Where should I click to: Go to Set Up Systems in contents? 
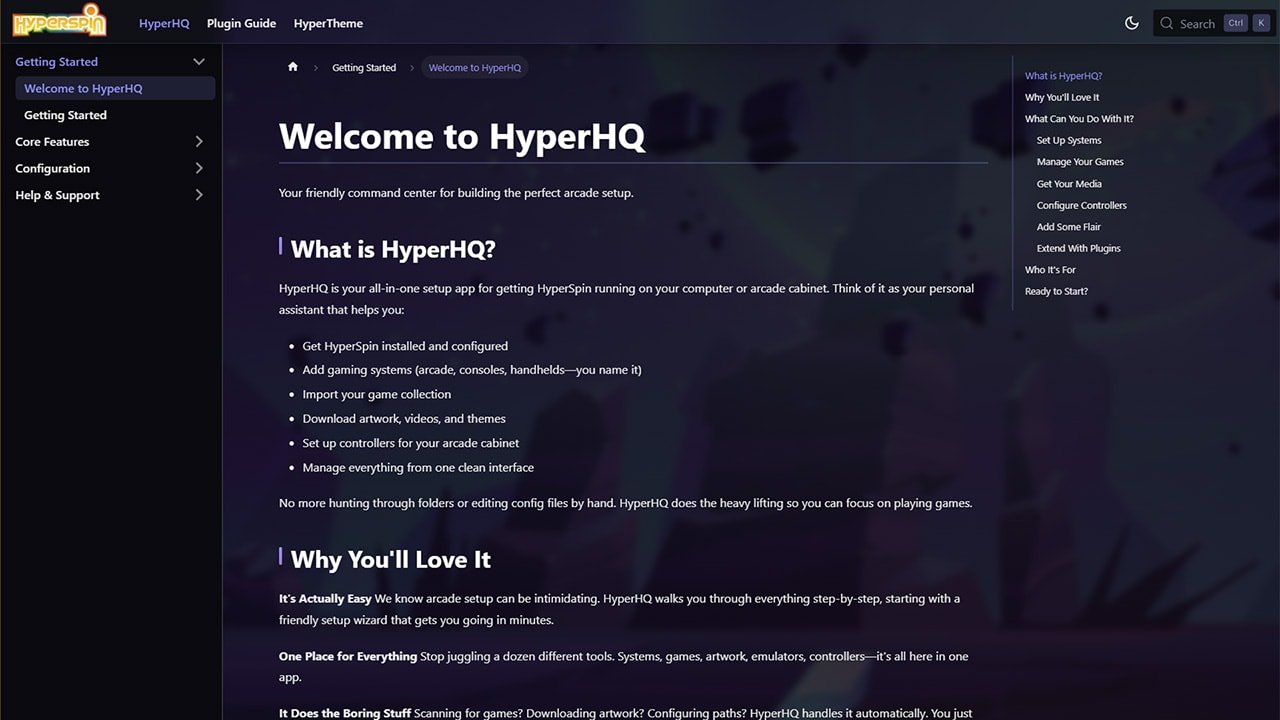[1068, 140]
